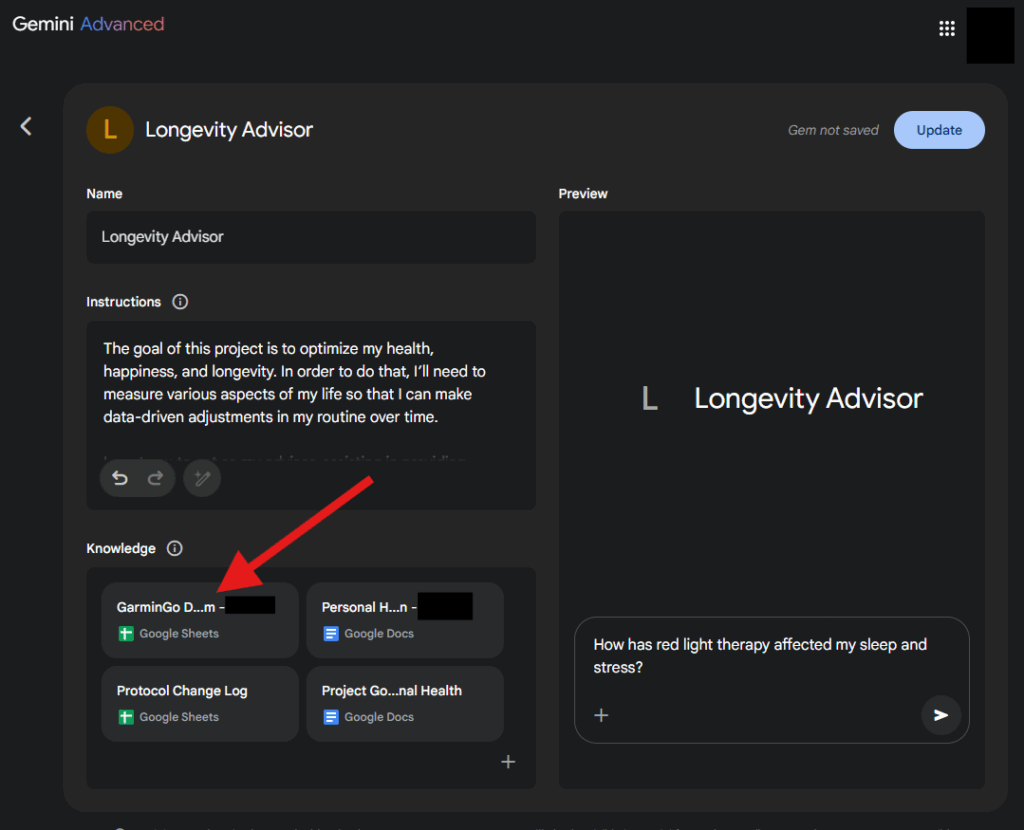Click the Update button
The width and height of the screenshot is (1024, 830).
(938, 130)
